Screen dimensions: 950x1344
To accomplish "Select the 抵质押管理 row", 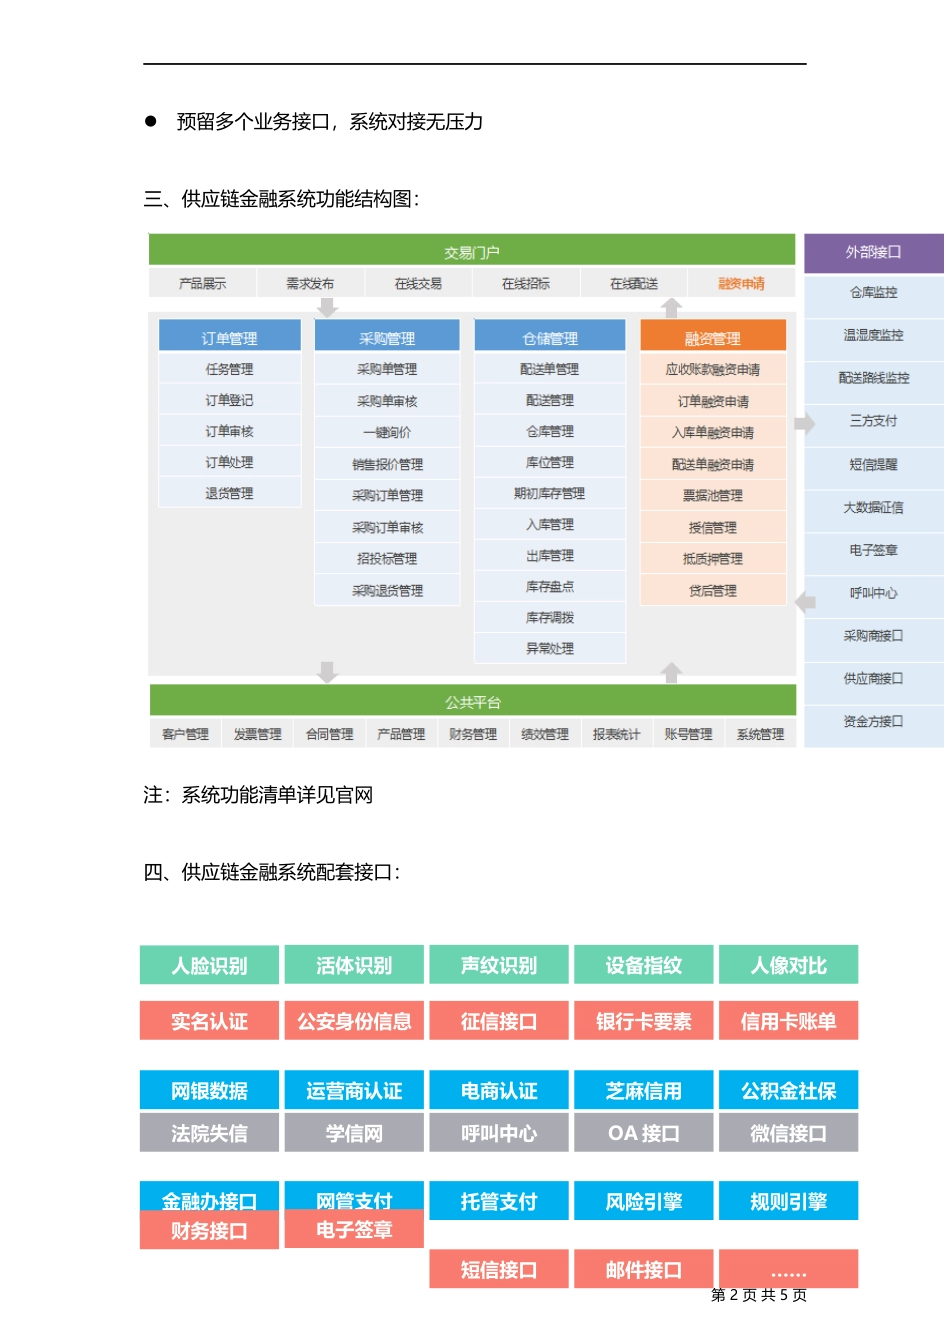I will coord(713,558).
